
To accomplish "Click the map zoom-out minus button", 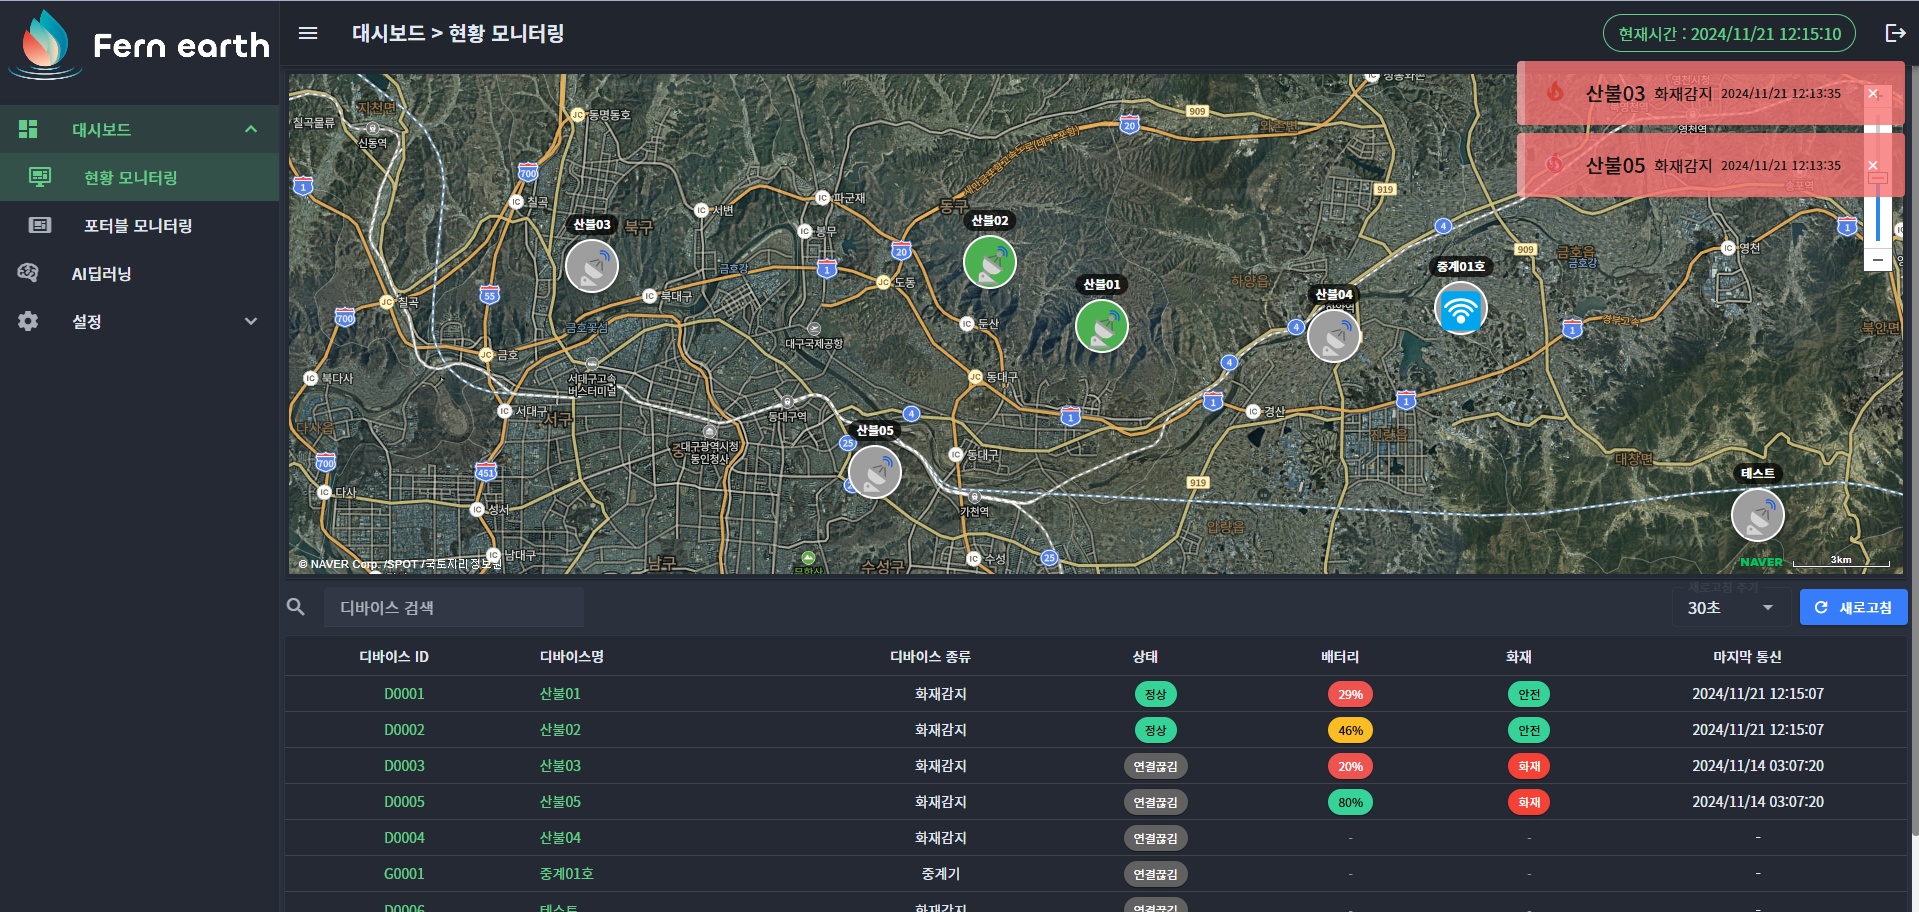I will point(1878,260).
